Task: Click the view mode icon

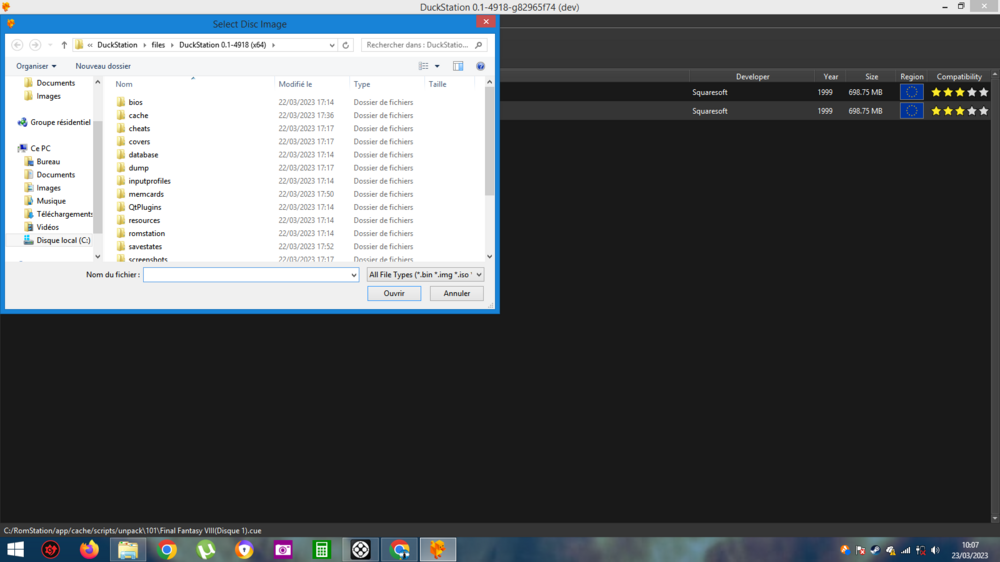Action: pyautogui.click(x=424, y=66)
